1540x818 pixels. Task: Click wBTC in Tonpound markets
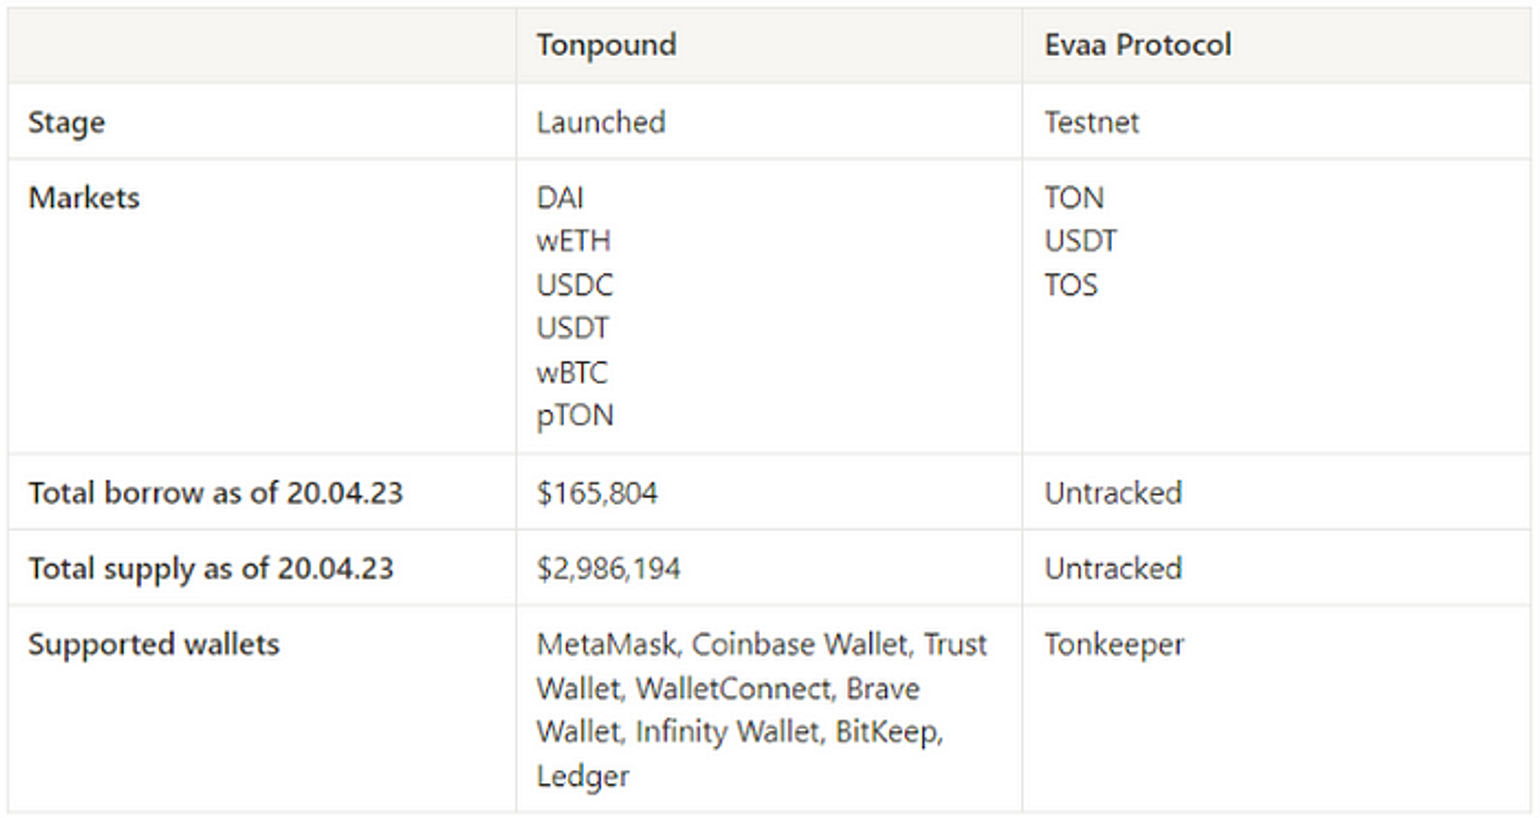coord(572,372)
